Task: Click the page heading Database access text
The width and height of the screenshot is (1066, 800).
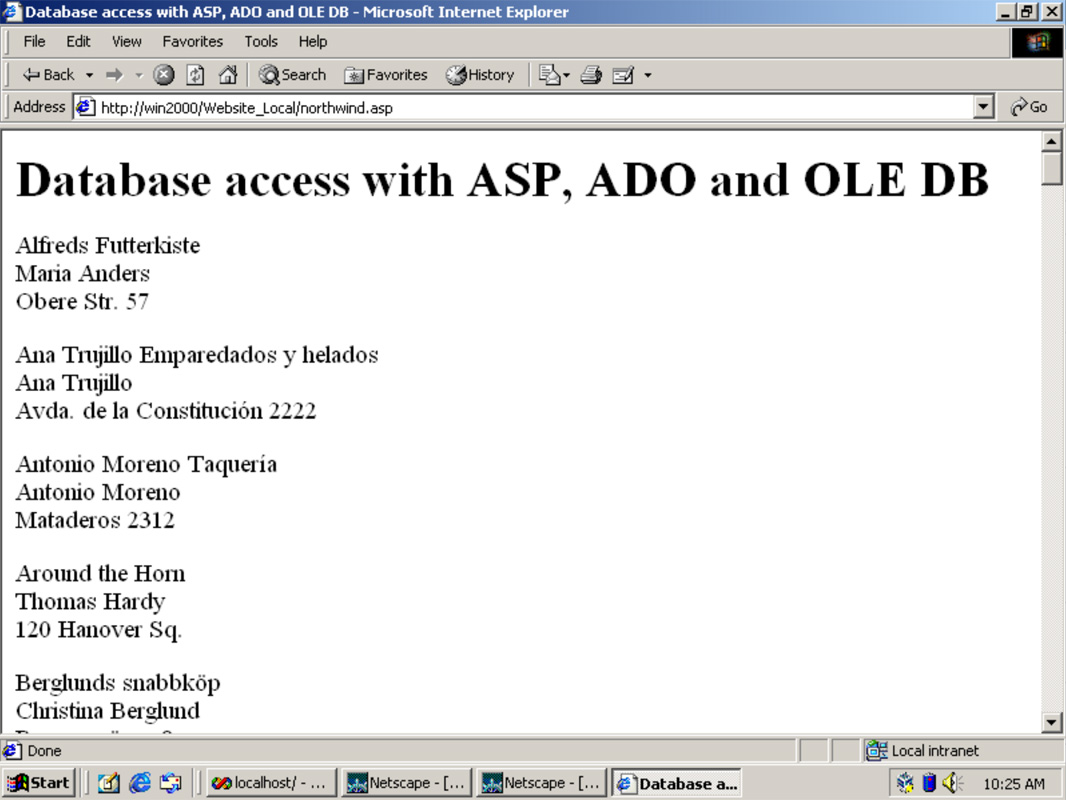Action: [502, 181]
